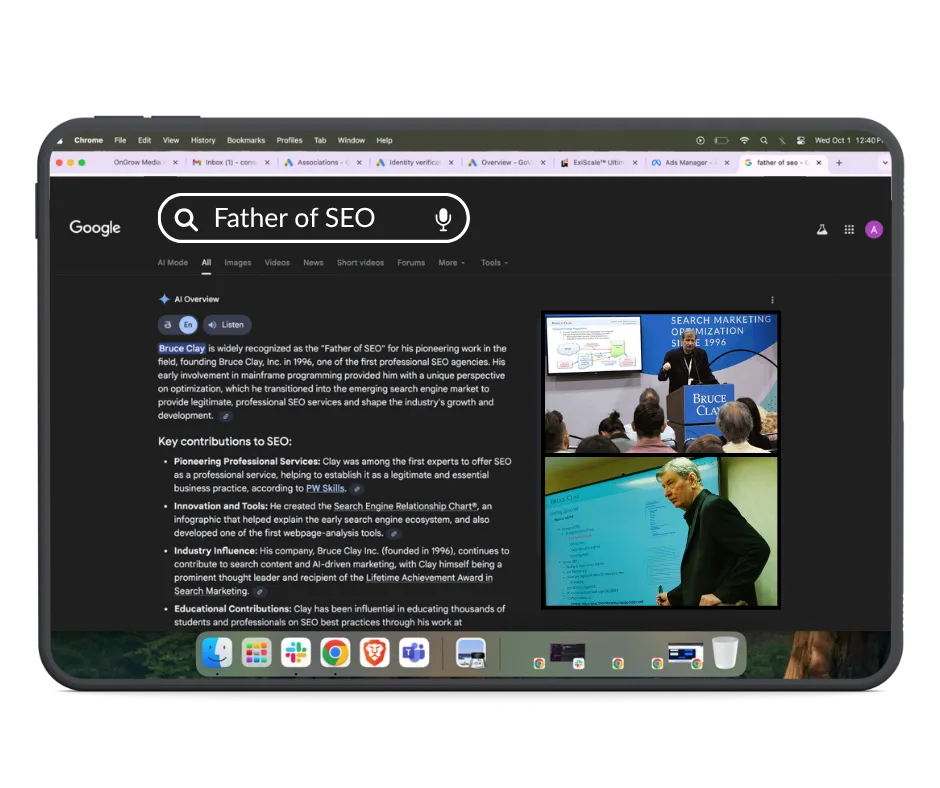Click the search magnifier icon in the search box
This screenshot has width=940, height=788.
186,219
